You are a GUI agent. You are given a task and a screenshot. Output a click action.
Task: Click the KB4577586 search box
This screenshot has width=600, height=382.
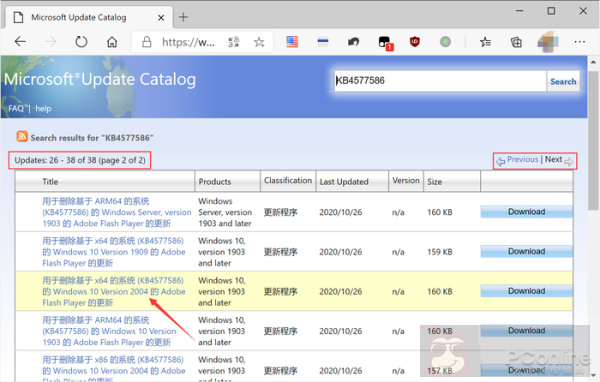point(440,81)
